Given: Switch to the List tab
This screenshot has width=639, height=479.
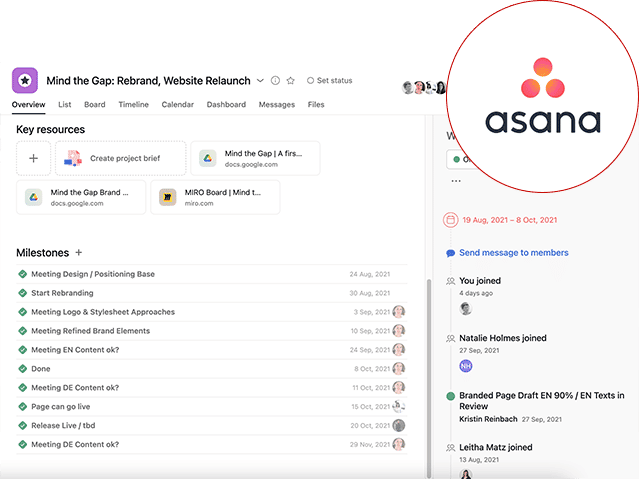Looking at the screenshot, I should pyautogui.click(x=64, y=105).
